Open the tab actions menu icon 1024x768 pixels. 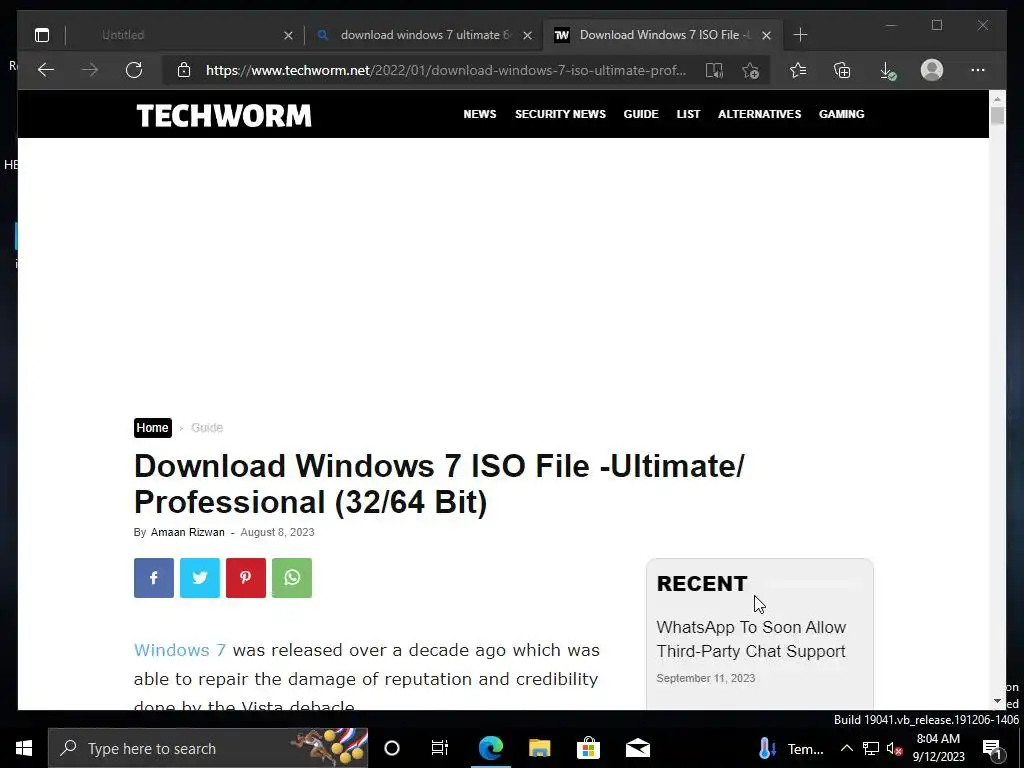pyautogui.click(x=42, y=35)
